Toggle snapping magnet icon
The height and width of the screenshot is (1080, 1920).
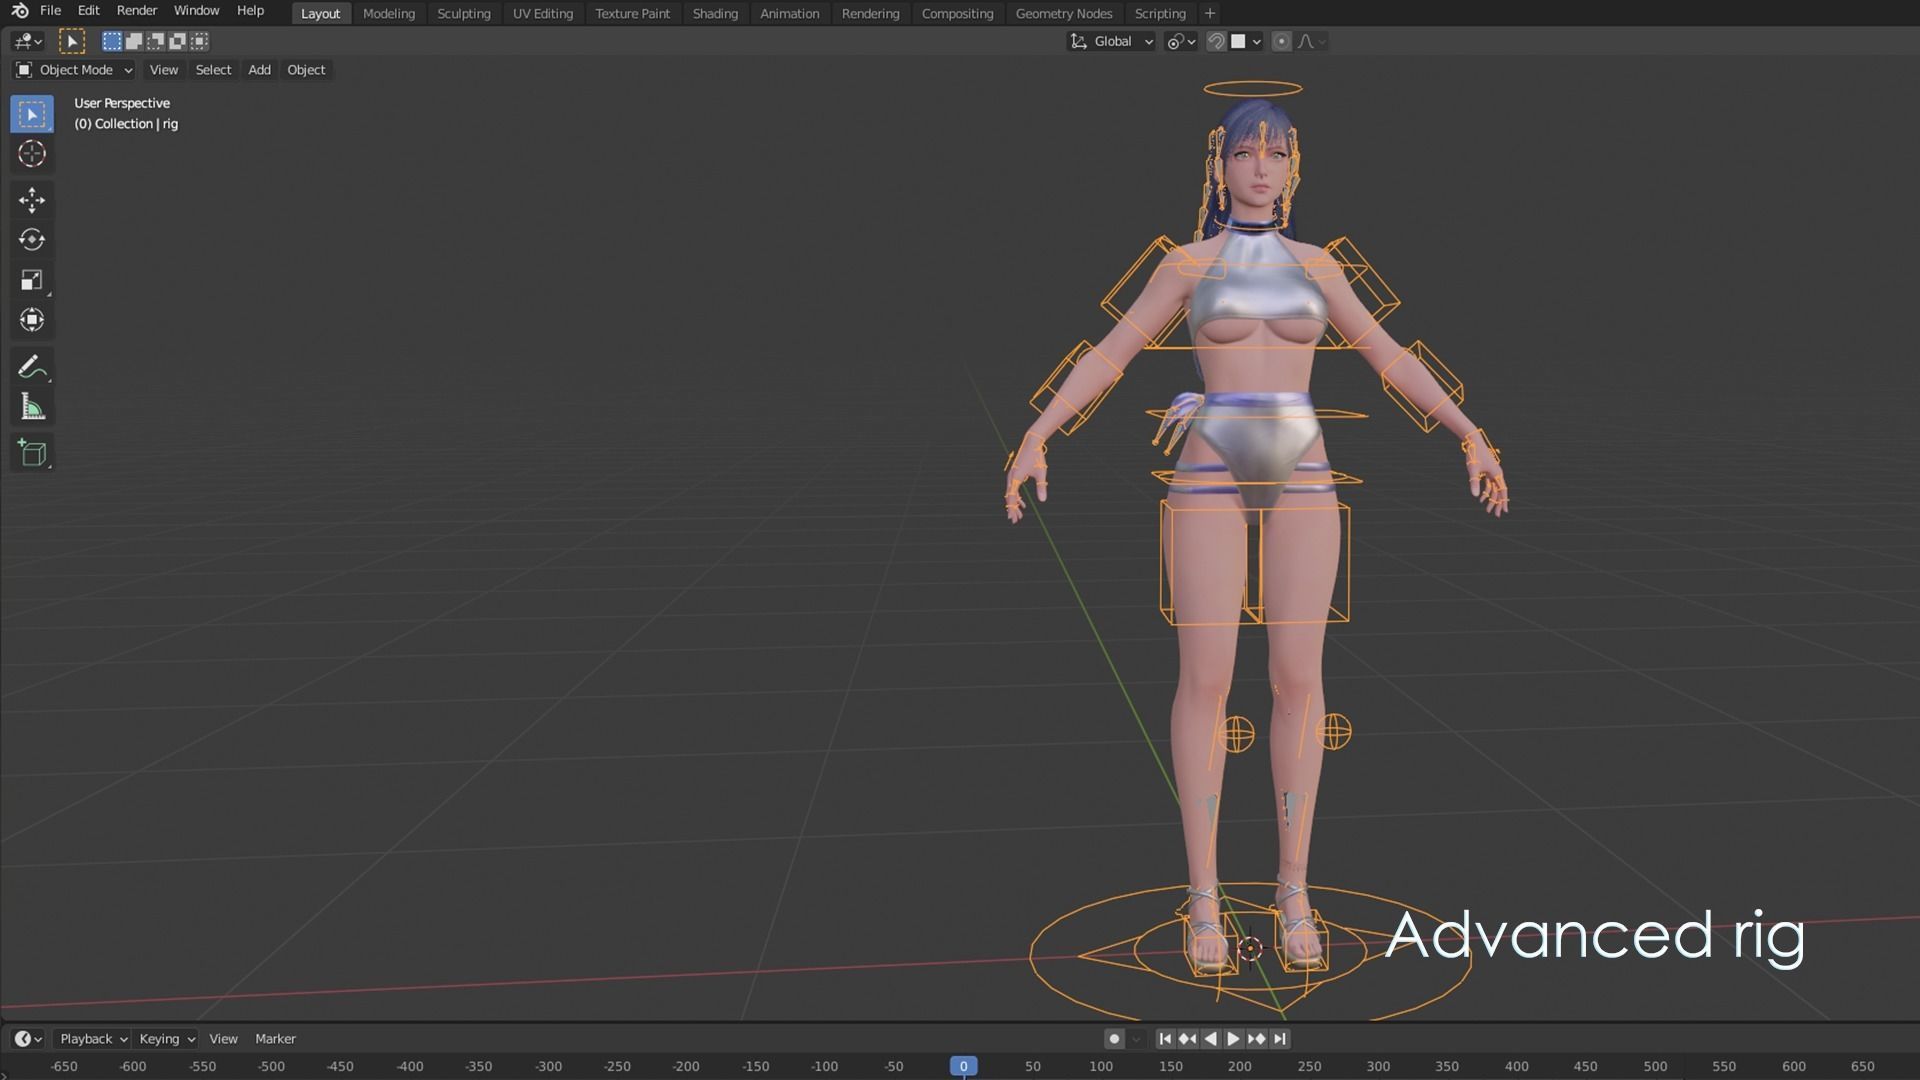(1216, 41)
